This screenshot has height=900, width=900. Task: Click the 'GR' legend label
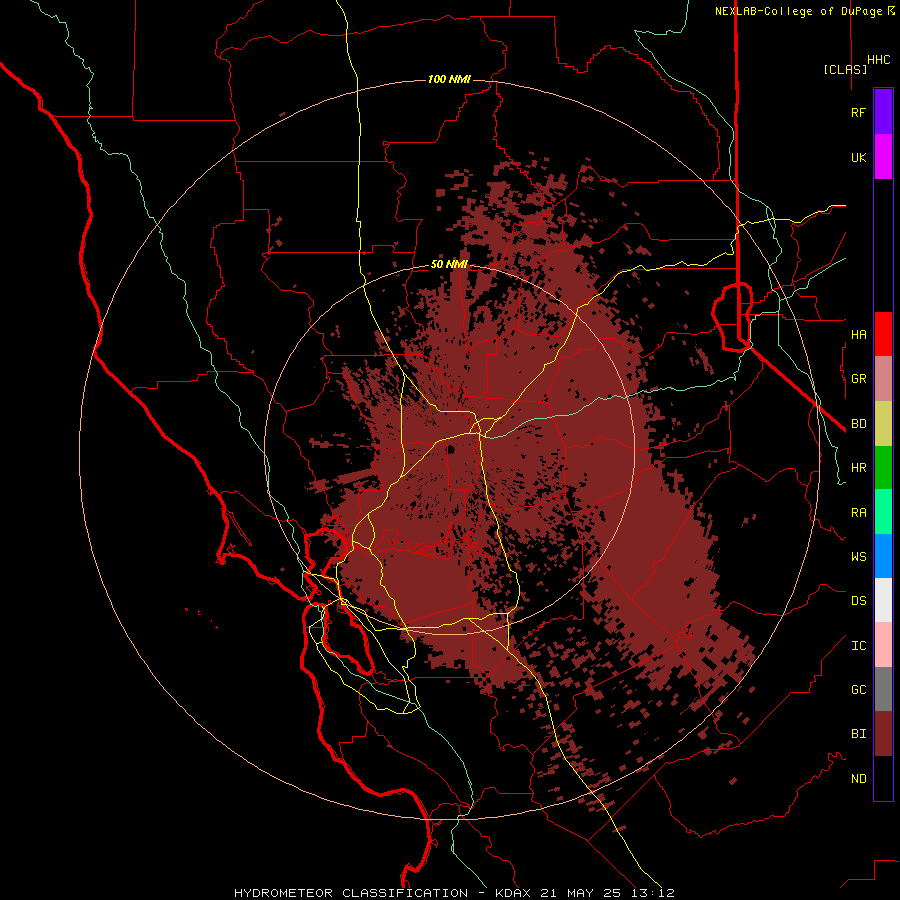[x=859, y=379]
